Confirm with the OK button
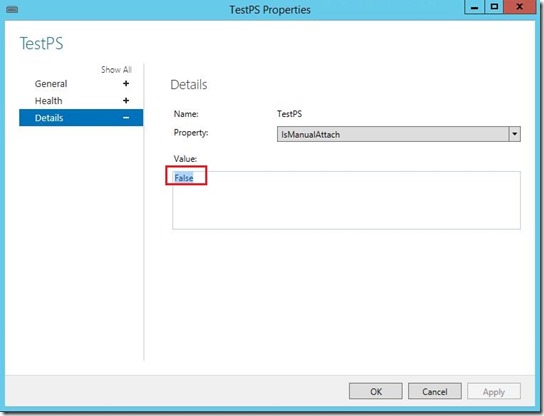The width and height of the screenshot is (544, 416). click(x=376, y=391)
